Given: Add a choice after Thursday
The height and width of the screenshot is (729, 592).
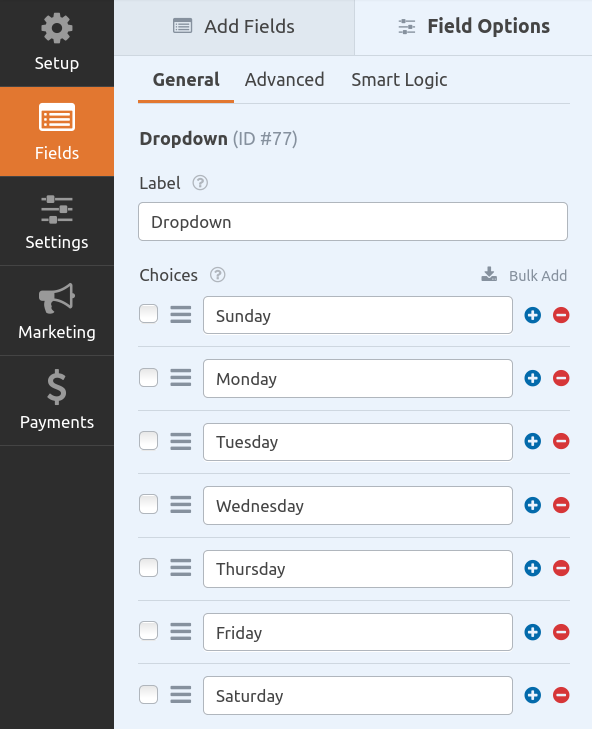Looking at the screenshot, I should tap(532, 568).
